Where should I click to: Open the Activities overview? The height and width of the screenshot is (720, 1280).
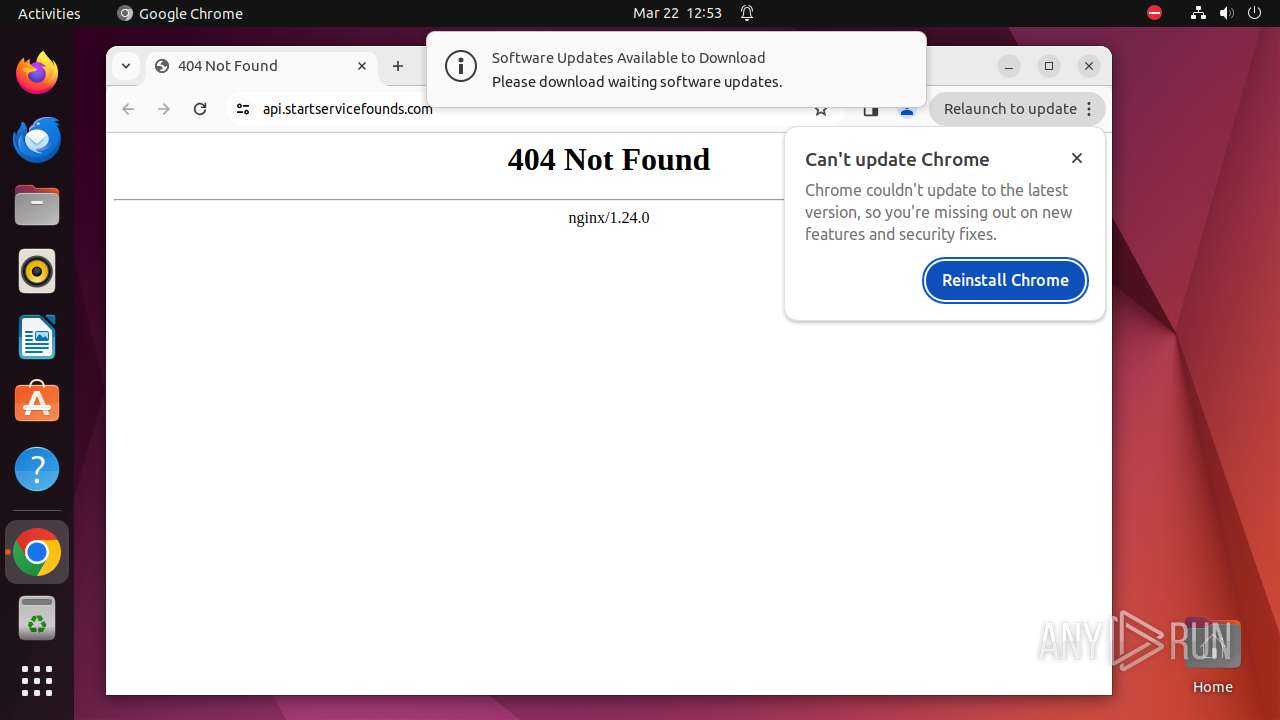tap(49, 13)
